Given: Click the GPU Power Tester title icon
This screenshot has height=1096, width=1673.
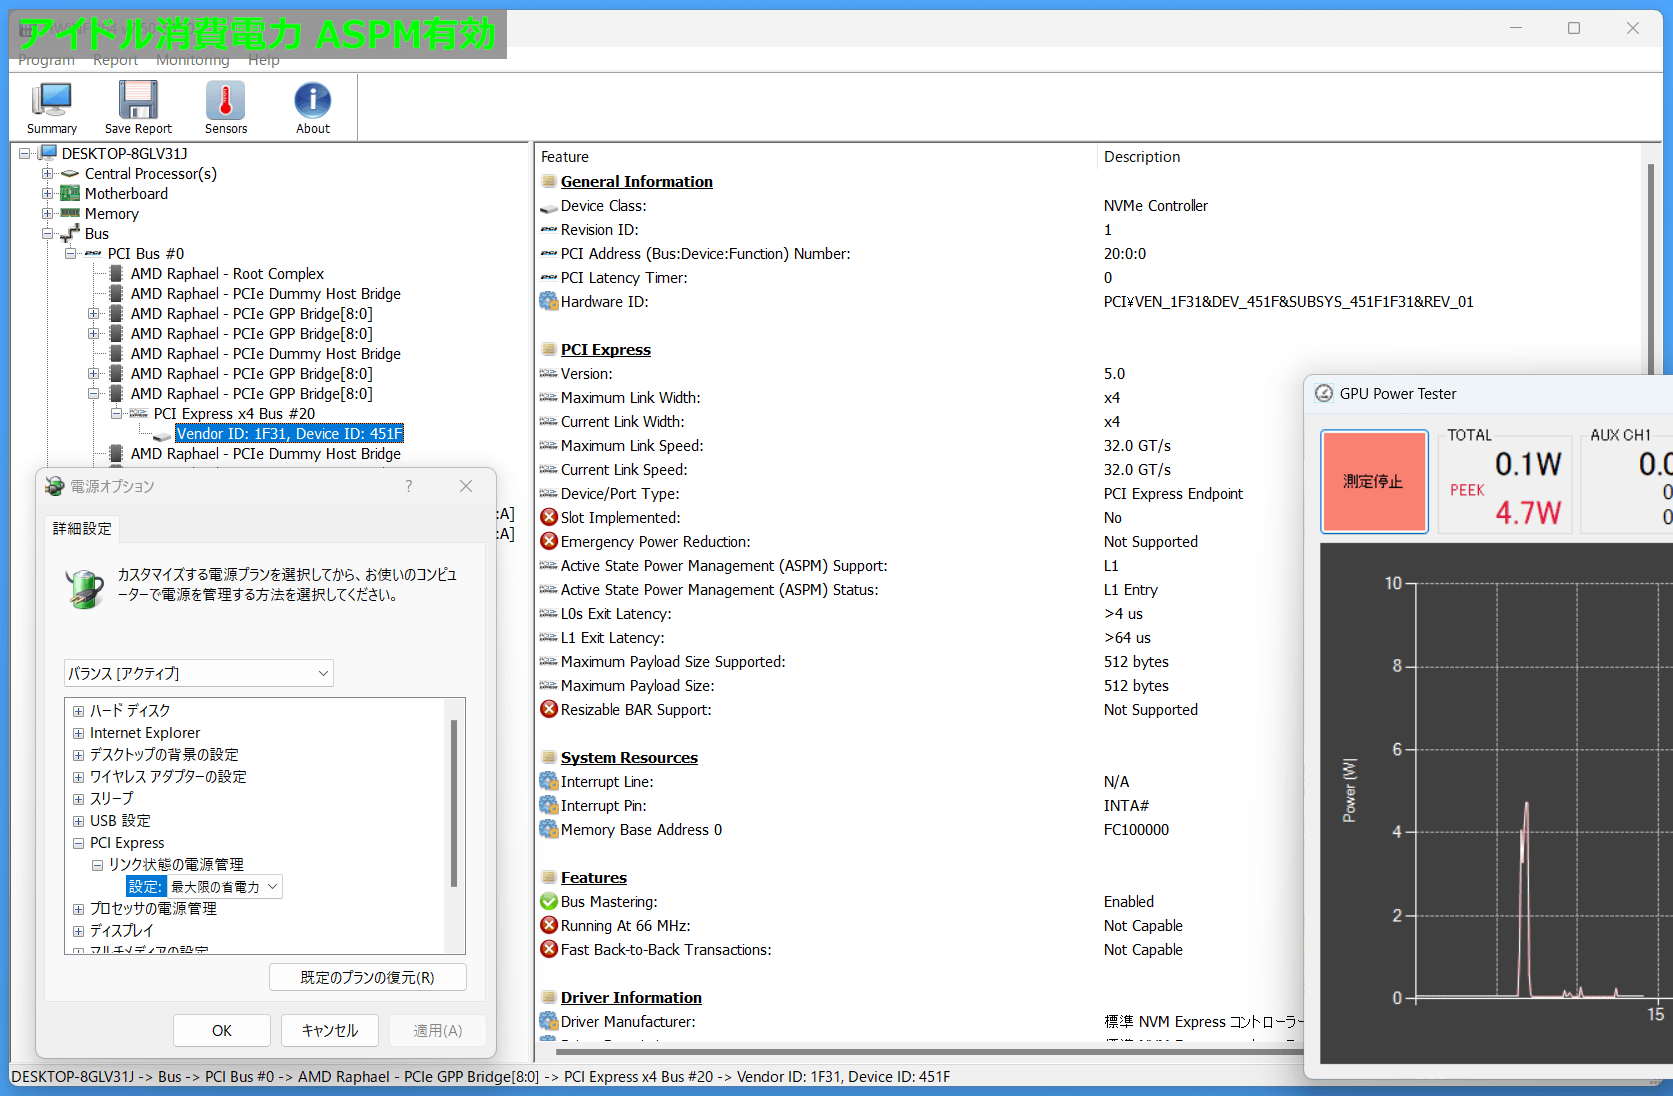Looking at the screenshot, I should tap(1324, 393).
